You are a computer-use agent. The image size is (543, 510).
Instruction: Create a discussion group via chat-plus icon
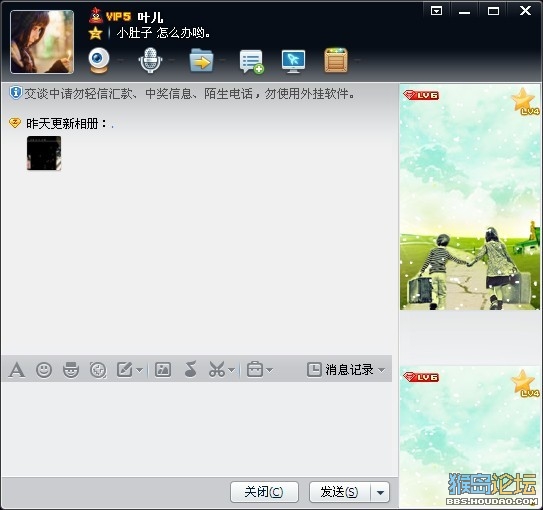251,61
